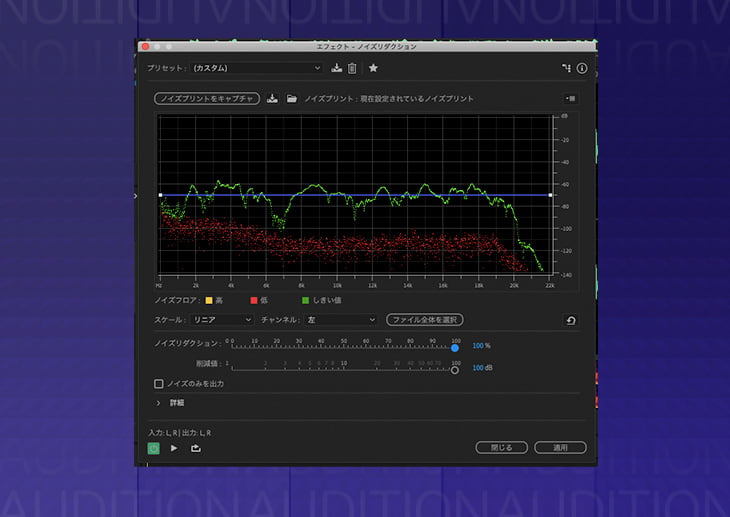The width and height of the screenshot is (730, 517).
Task: Toggle the green effect power button
Action: pos(153,448)
